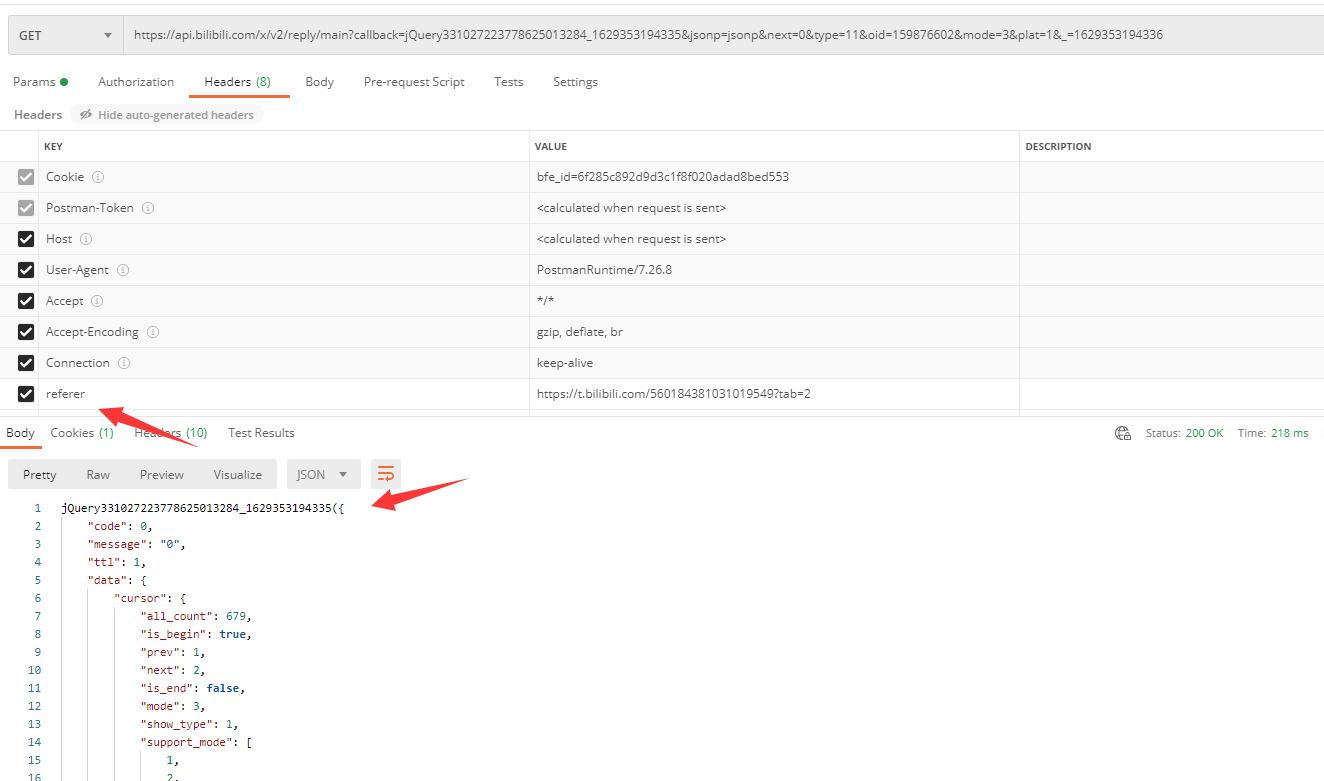
Task: Click the info icon beside User-Agent header
Action: pos(123,270)
